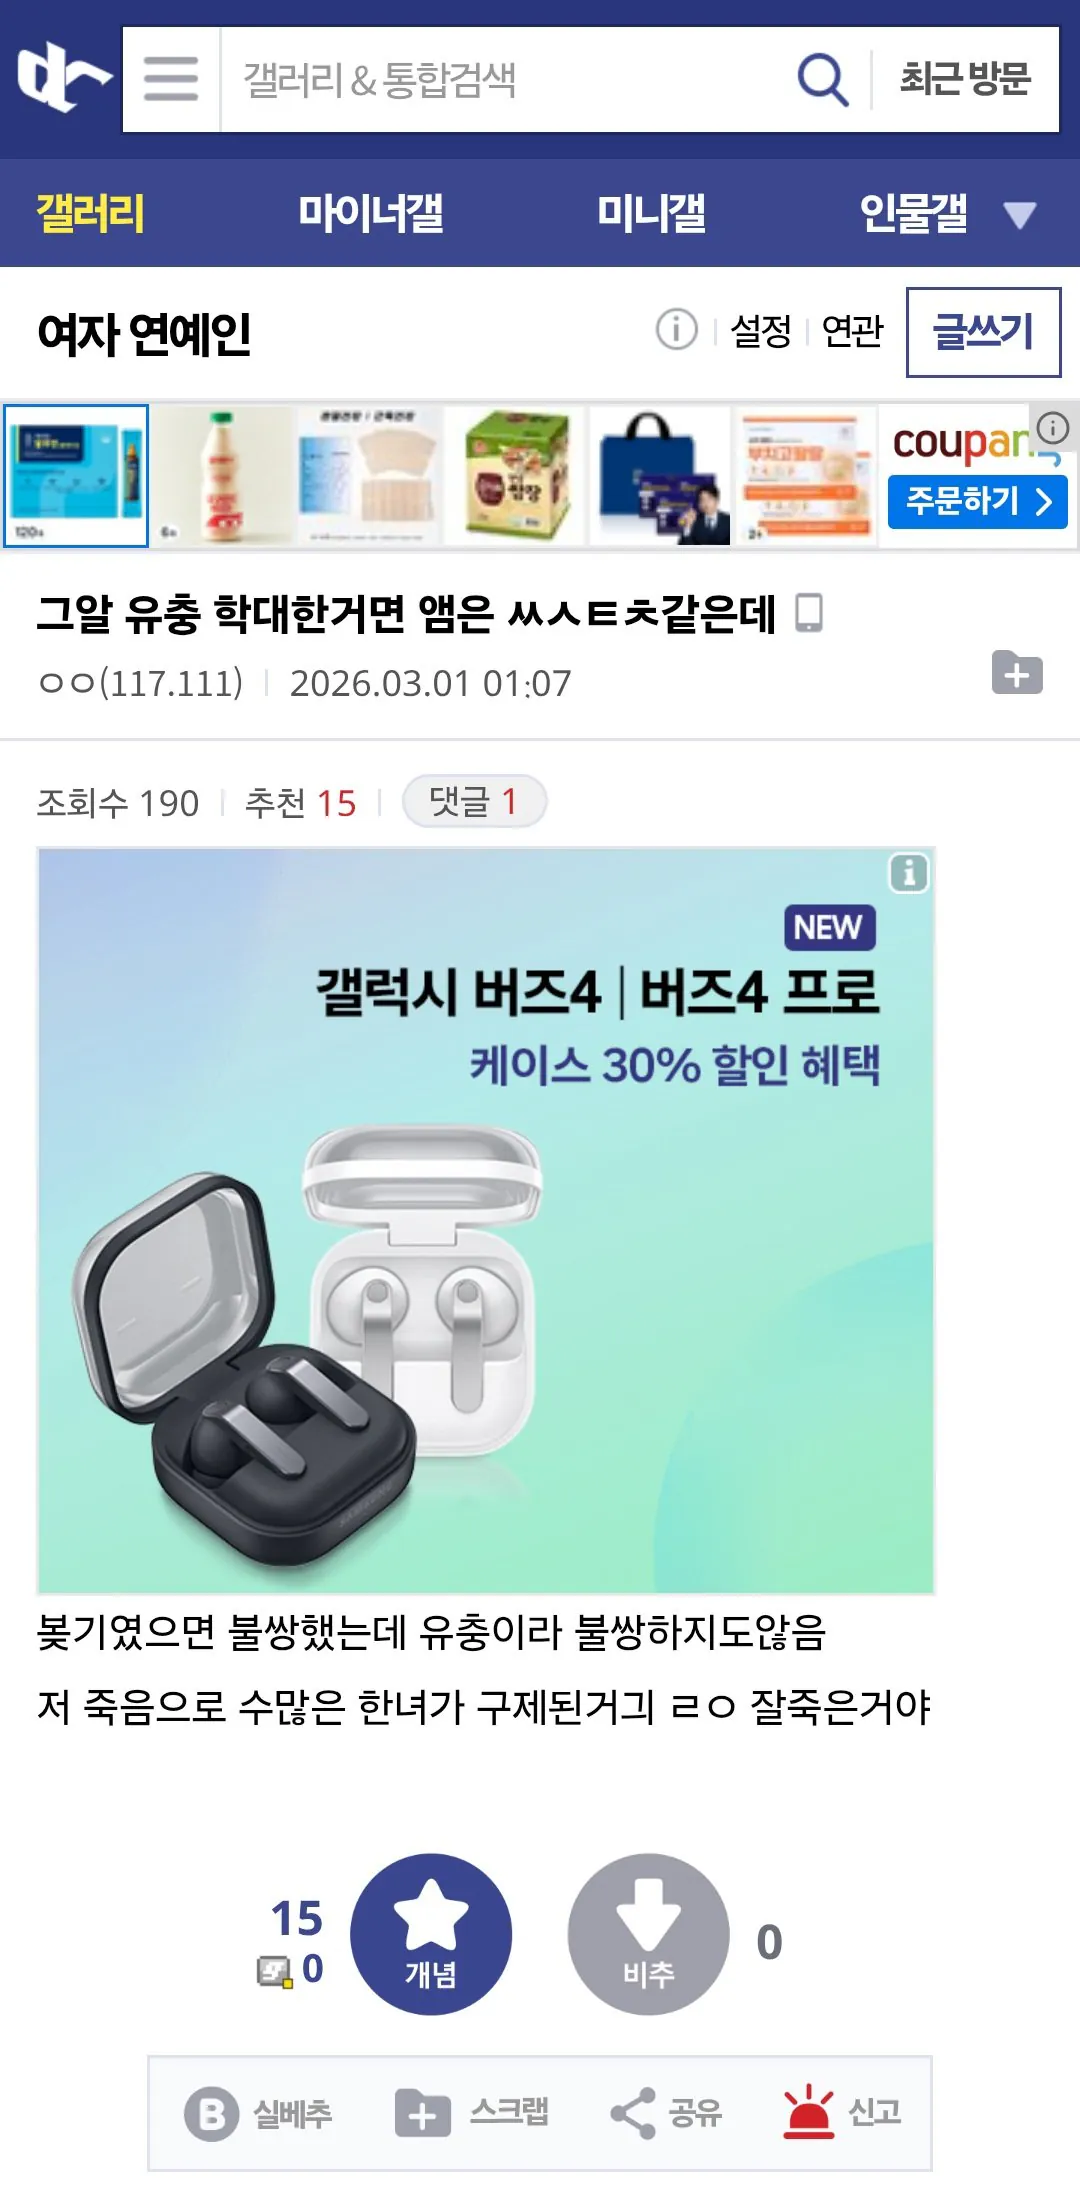
Task: Tap the magnifying glass search icon
Action: tap(822, 79)
